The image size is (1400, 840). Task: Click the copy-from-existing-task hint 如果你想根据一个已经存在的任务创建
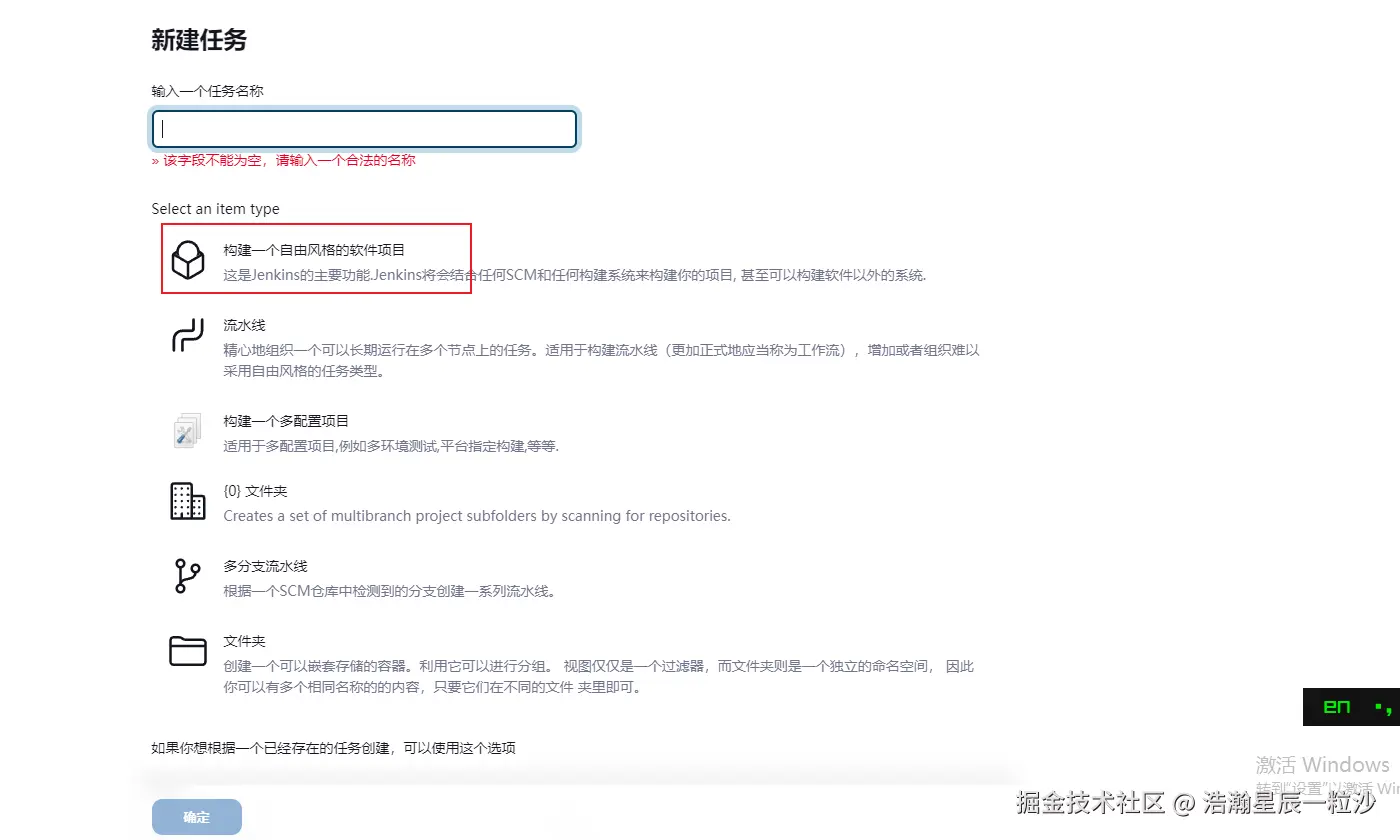[x=334, y=748]
